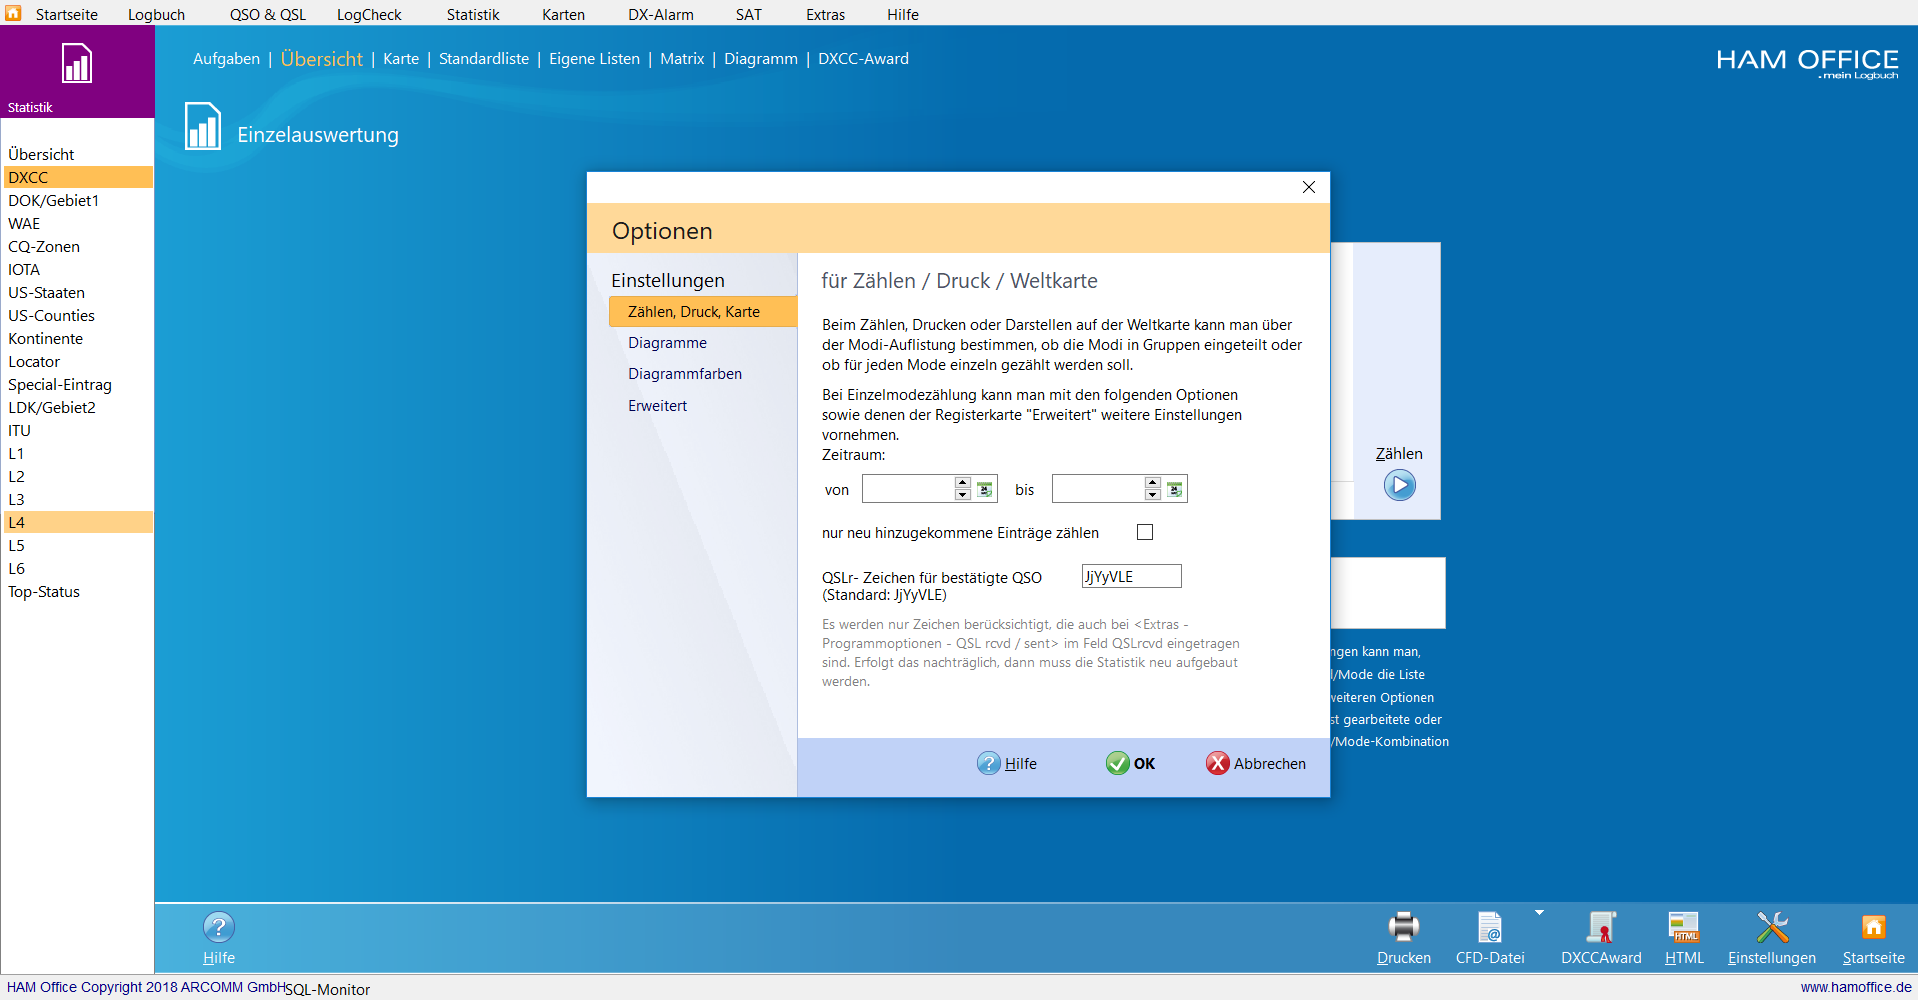
Task: Click SQL-Monitor in the status bar
Action: (x=327, y=989)
